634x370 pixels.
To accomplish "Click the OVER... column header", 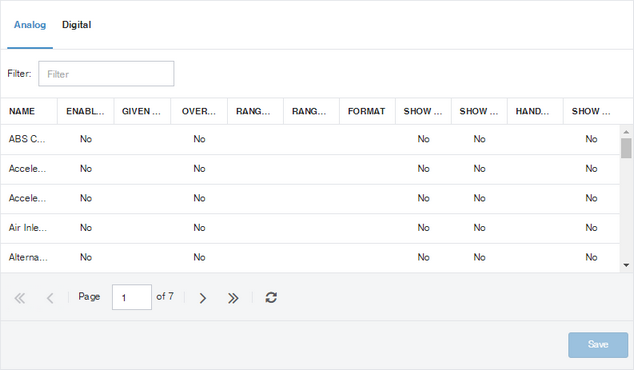I will point(199,111).
